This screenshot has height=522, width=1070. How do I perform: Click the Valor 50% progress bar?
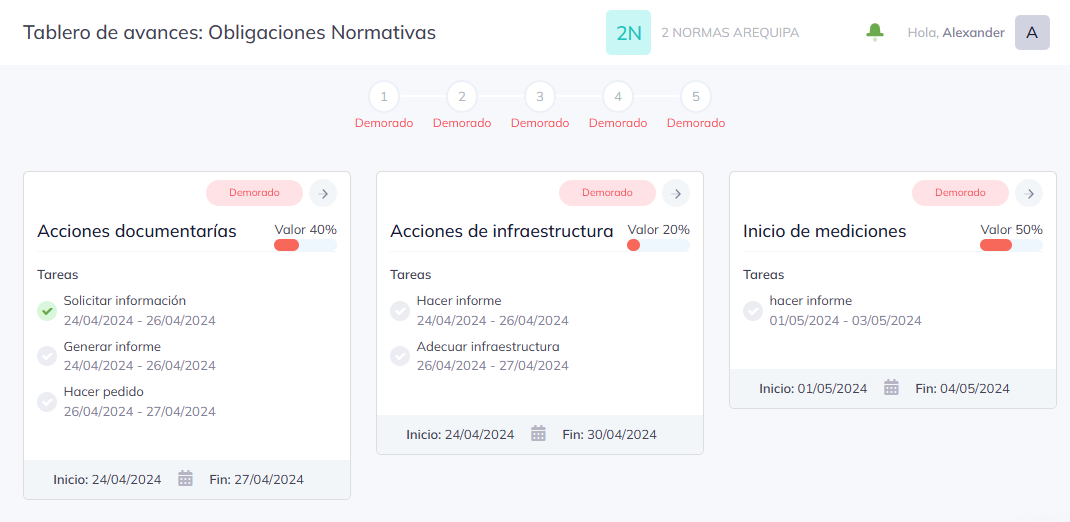pos(1011,246)
